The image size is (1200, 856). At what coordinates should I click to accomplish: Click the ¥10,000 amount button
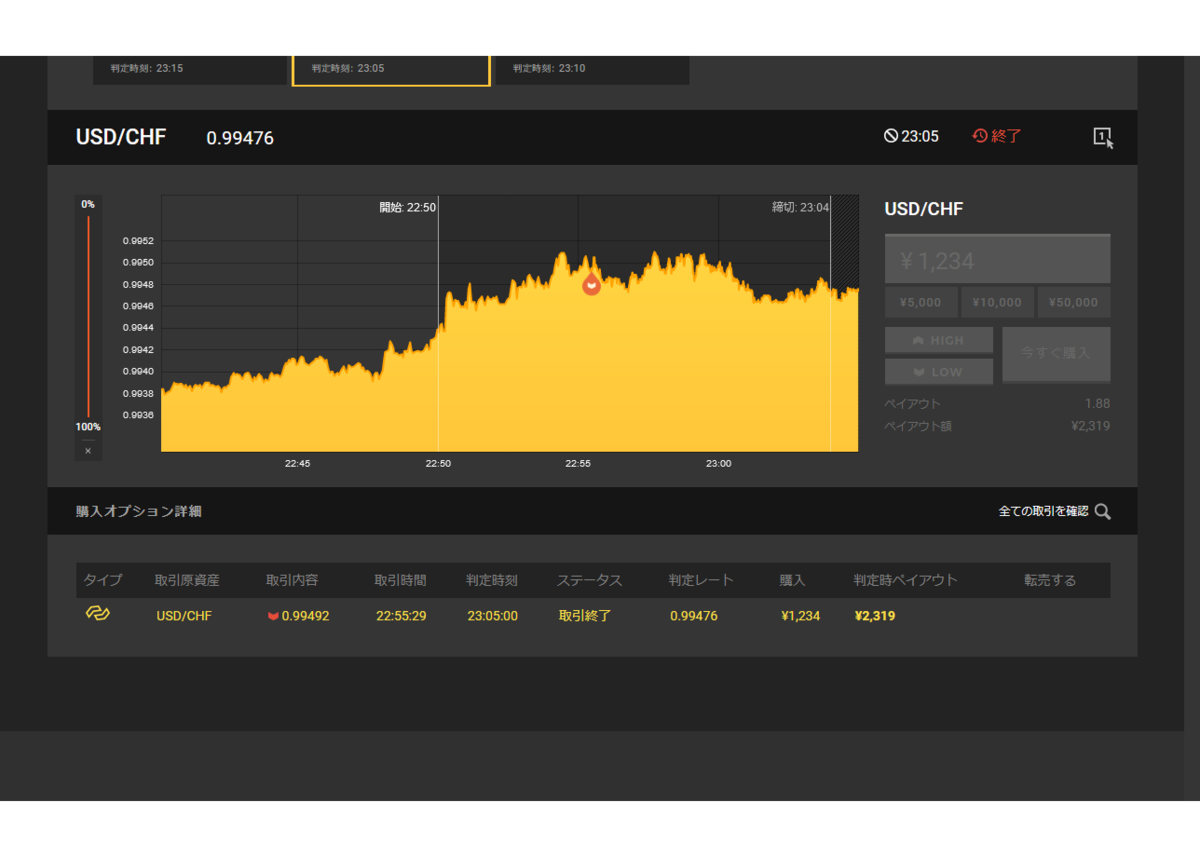coord(996,302)
